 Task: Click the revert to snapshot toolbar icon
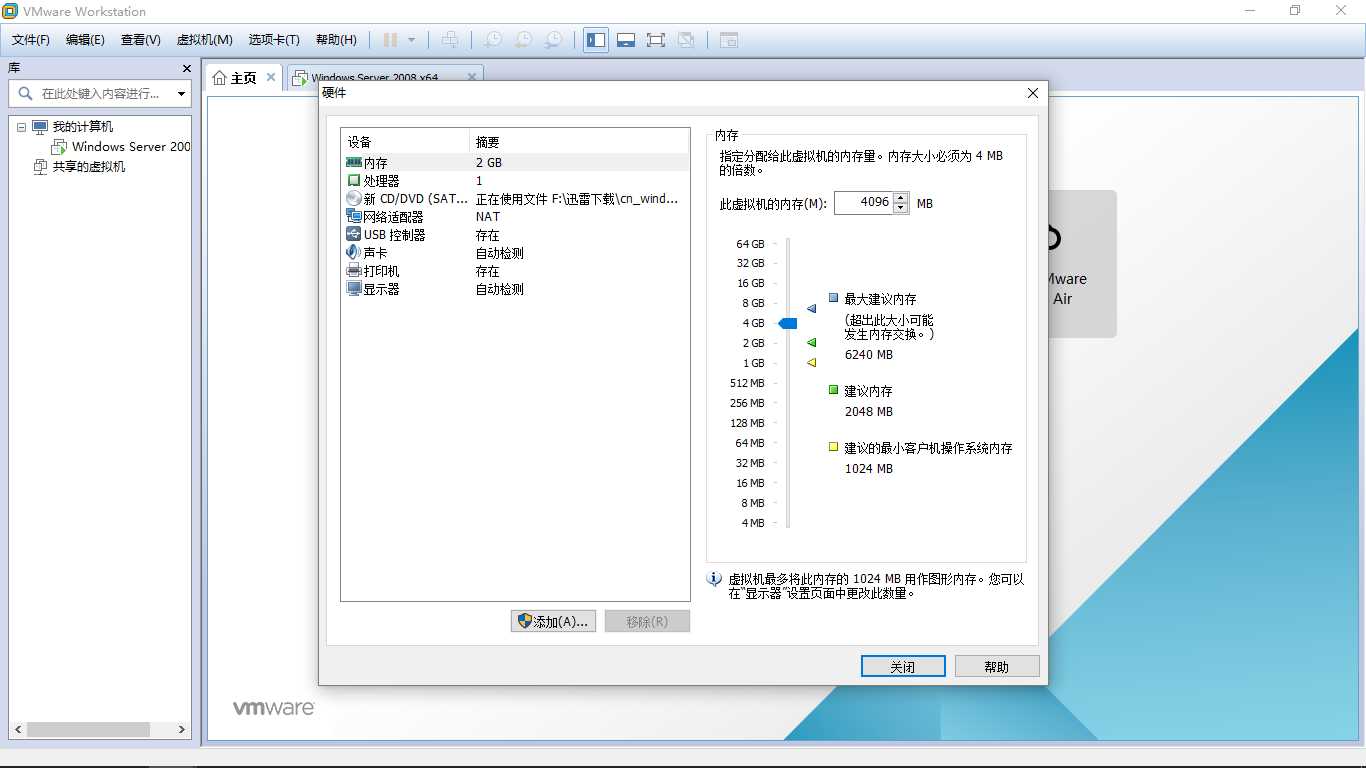[x=523, y=40]
